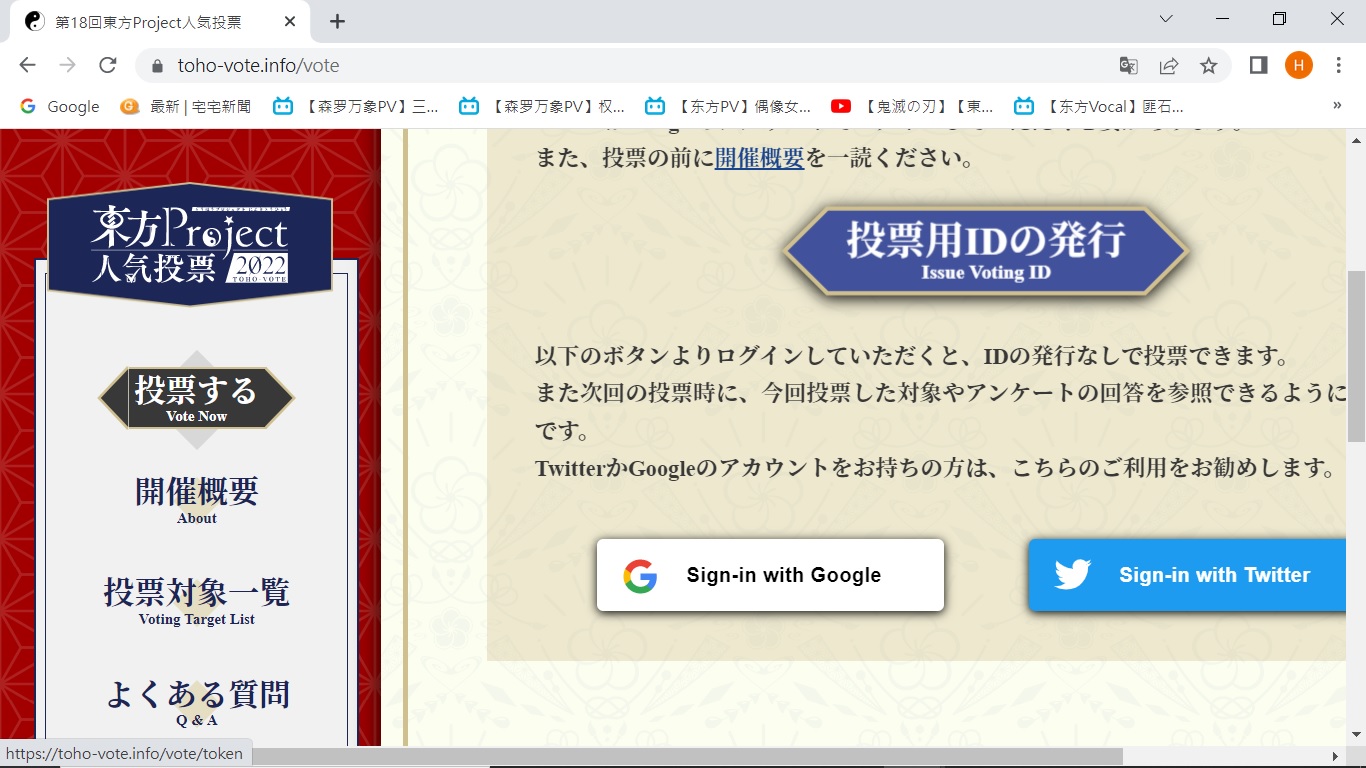
Task: Bookmark this page with the star icon
Action: coord(1208,66)
